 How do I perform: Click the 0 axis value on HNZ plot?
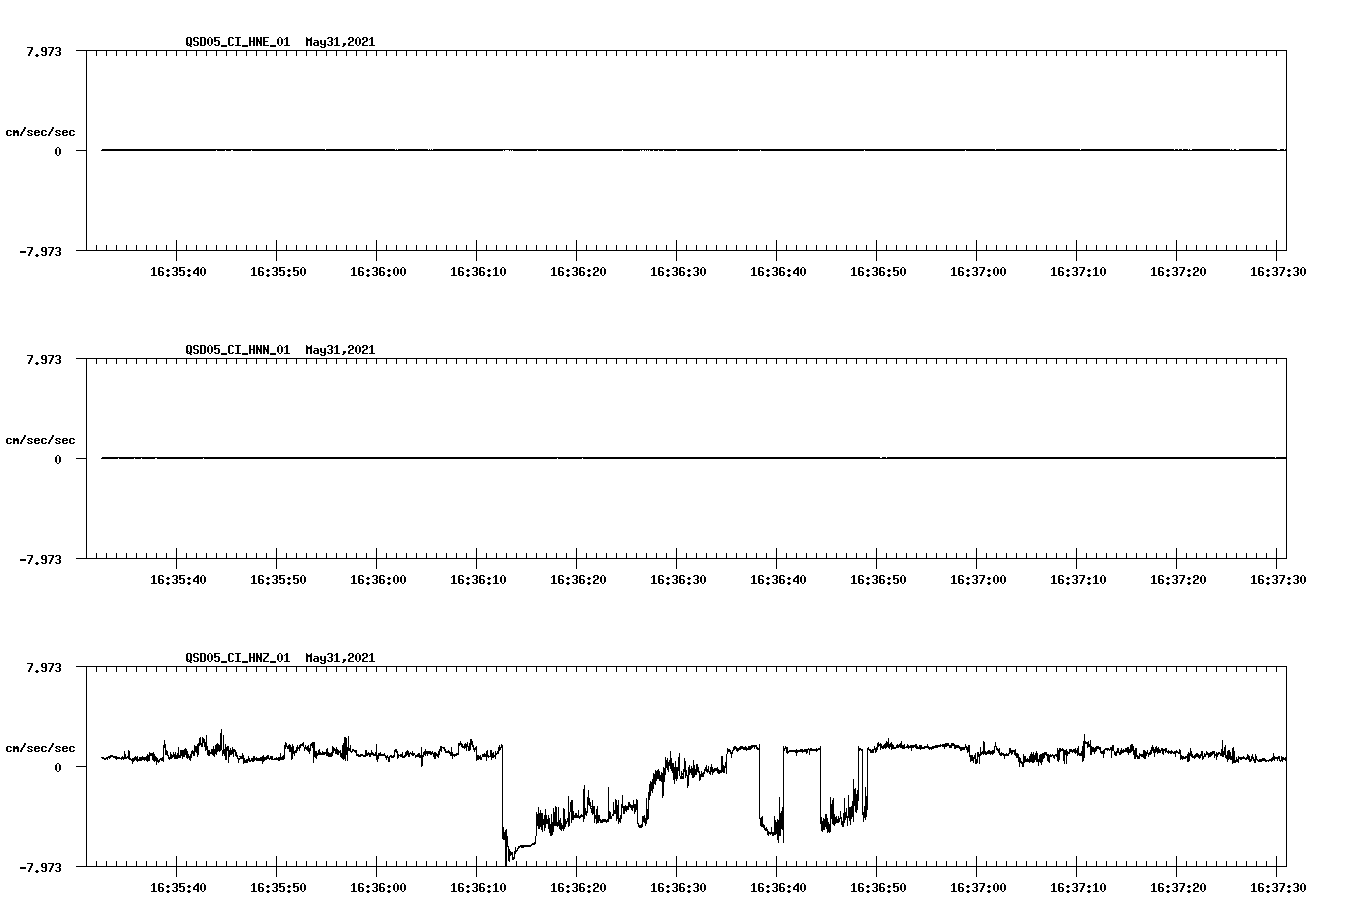coord(58,768)
